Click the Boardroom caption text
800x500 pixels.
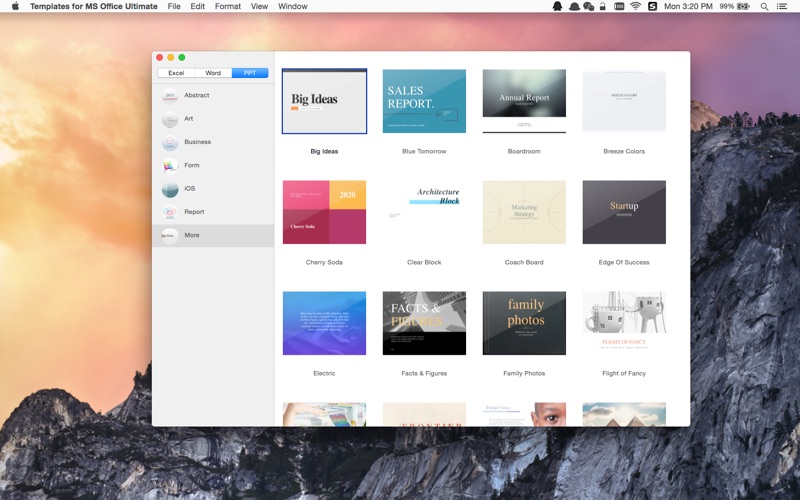(524, 152)
